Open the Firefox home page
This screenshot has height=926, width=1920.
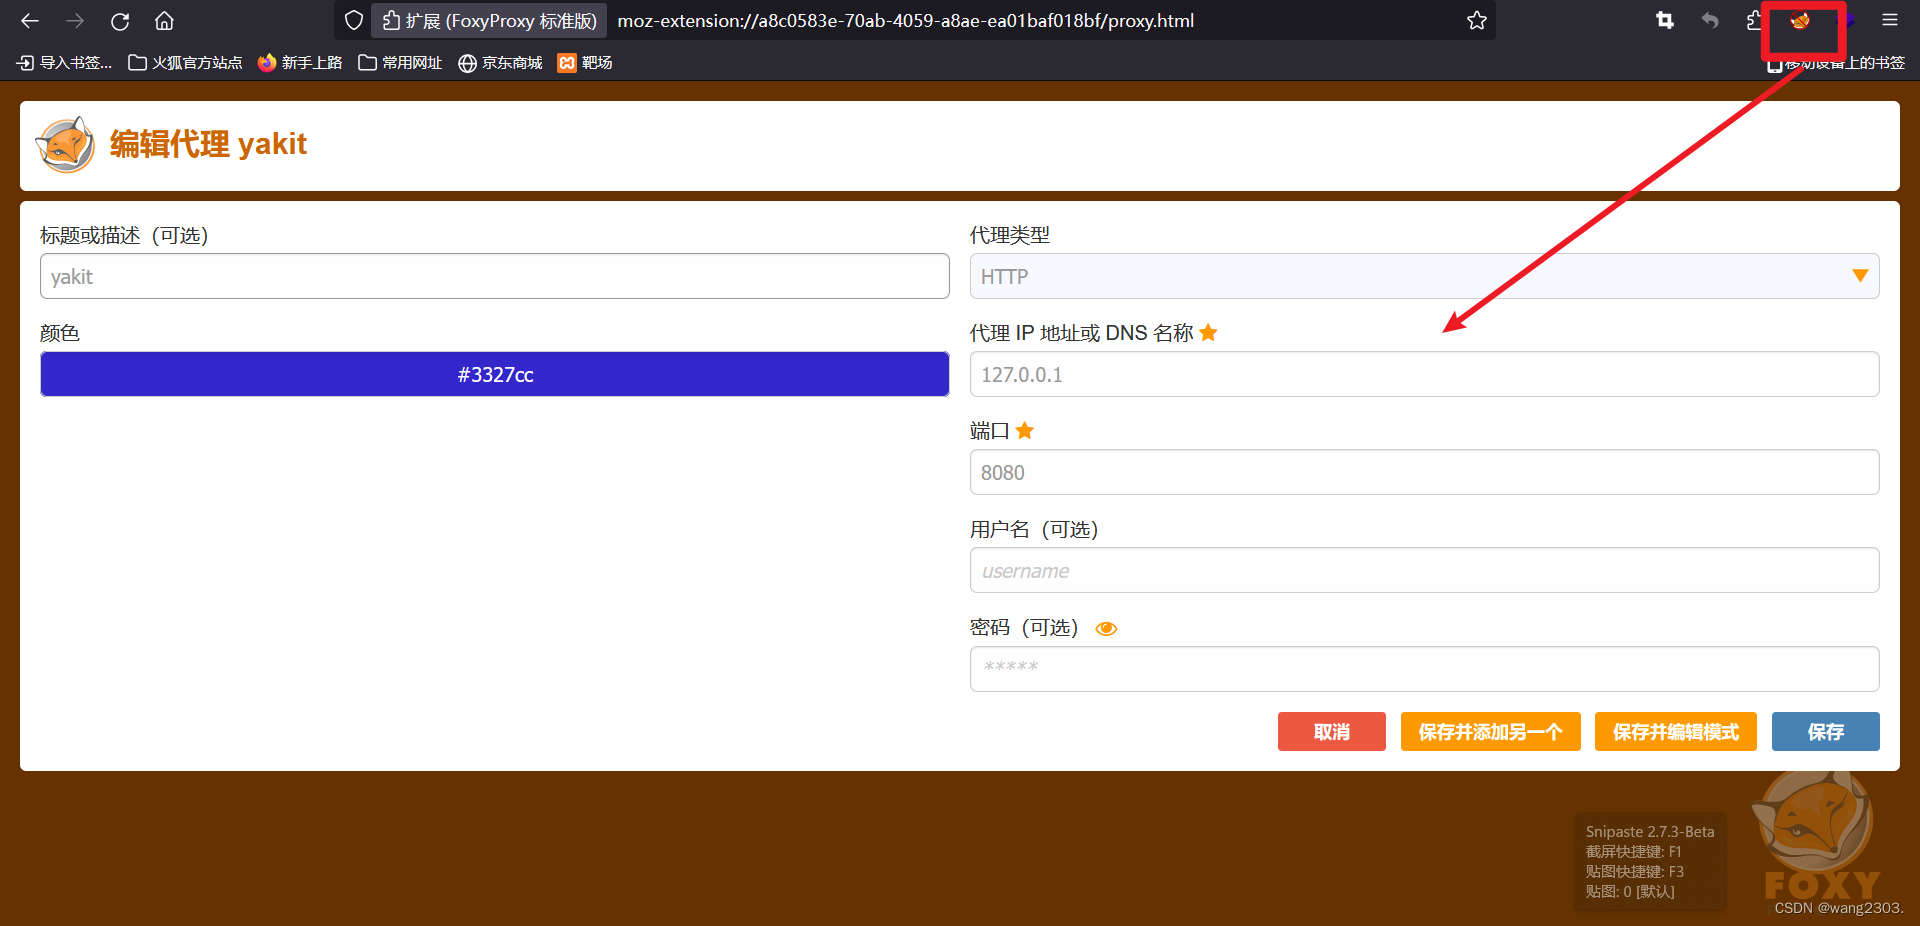[x=164, y=20]
